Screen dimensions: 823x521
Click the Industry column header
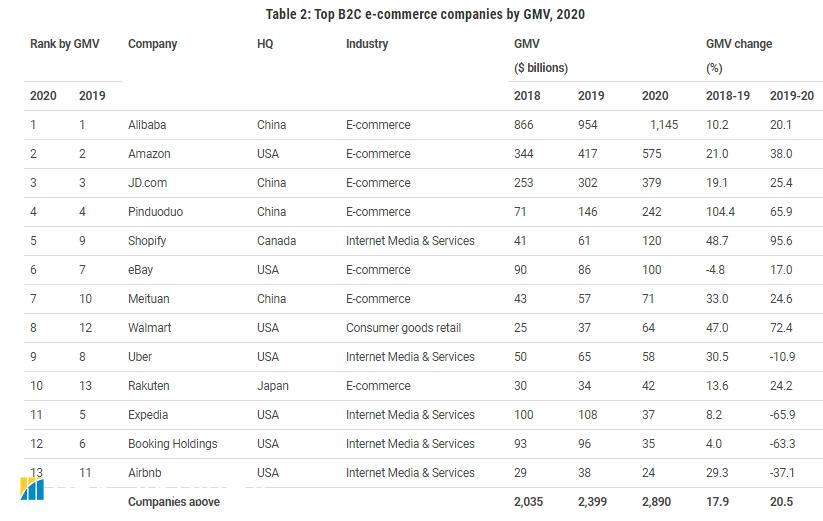click(x=367, y=44)
